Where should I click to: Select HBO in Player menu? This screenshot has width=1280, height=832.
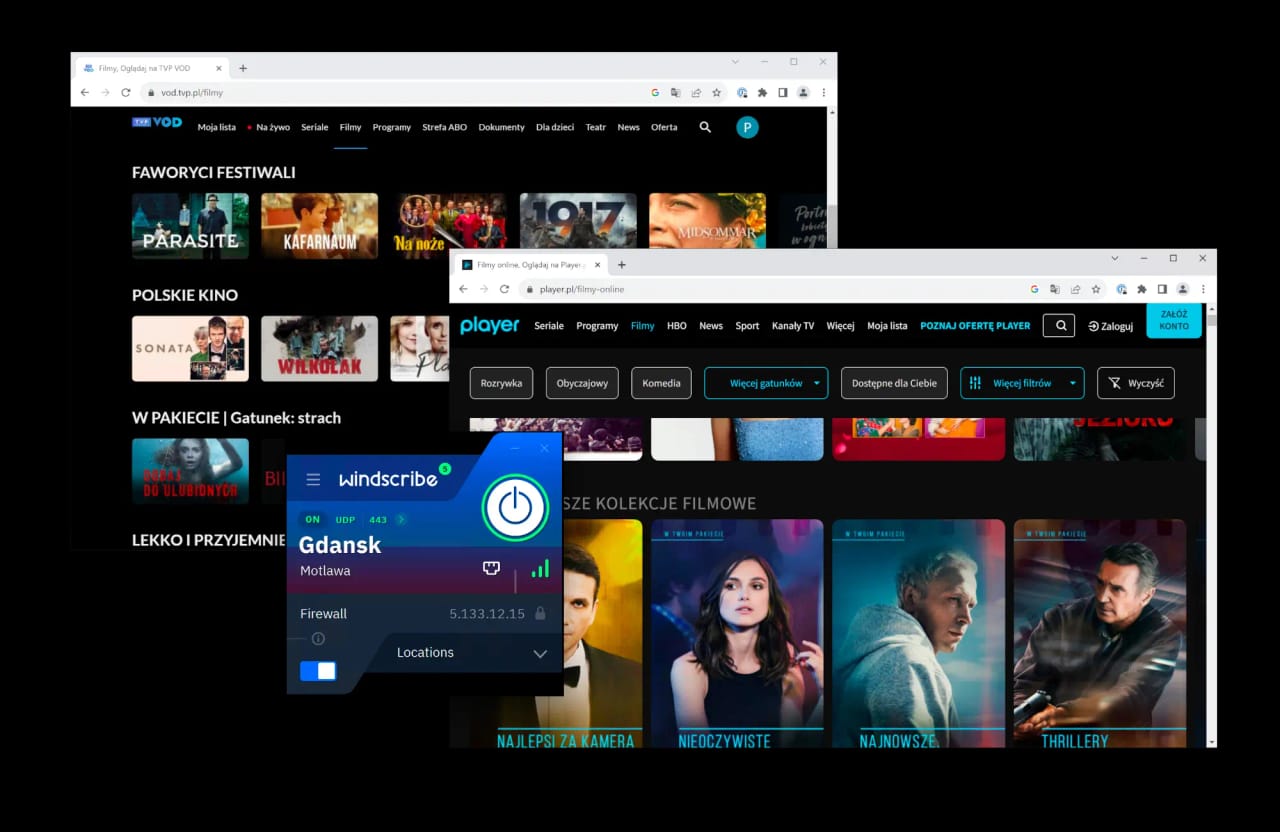677,326
